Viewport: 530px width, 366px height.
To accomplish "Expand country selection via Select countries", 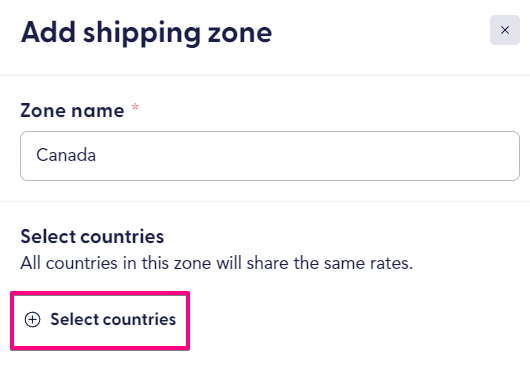I will click(100, 320).
